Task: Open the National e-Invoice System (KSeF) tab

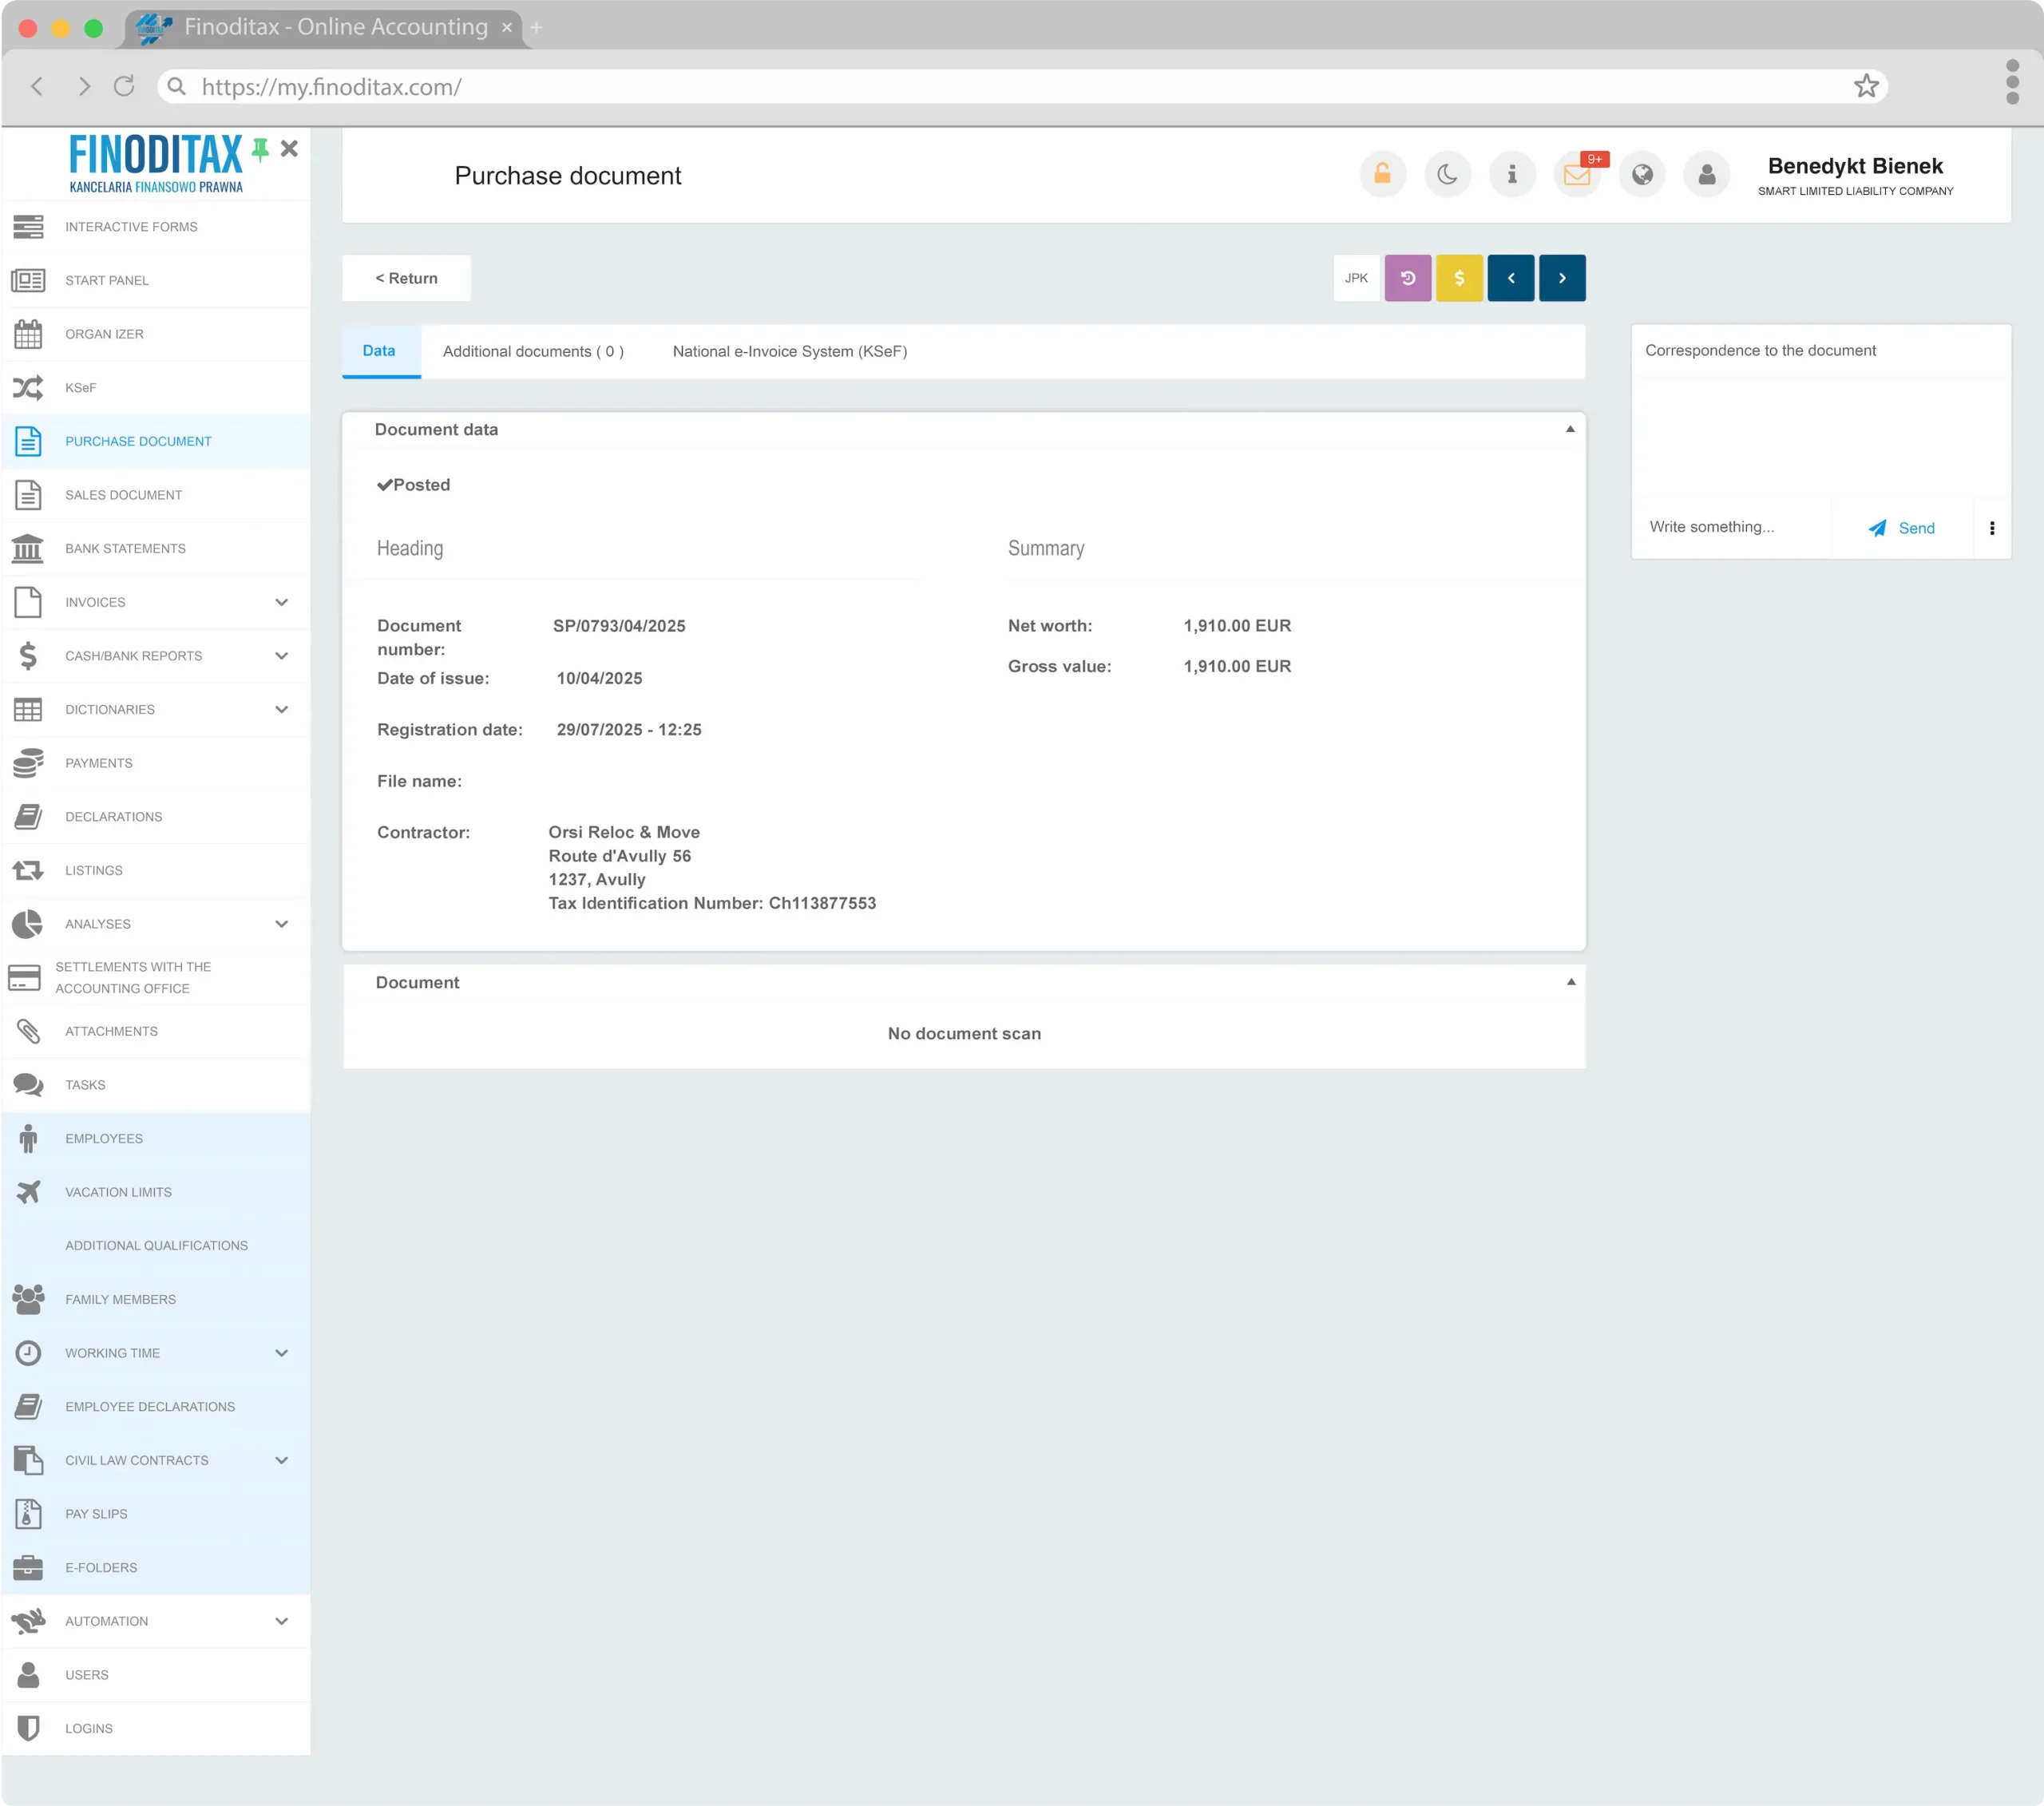Action: coord(789,351)
